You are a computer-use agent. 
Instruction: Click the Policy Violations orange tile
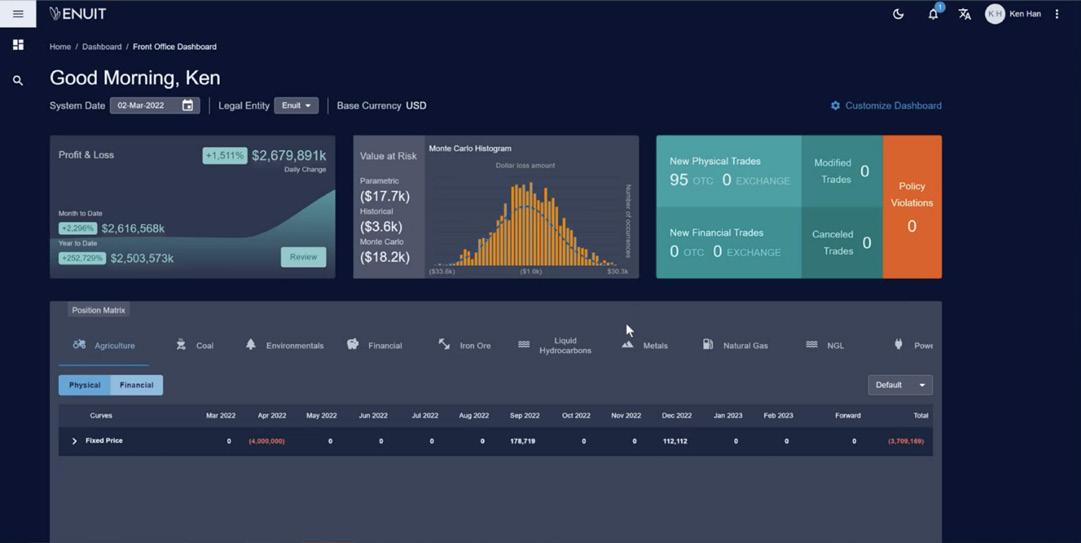[x=911, y=207]
